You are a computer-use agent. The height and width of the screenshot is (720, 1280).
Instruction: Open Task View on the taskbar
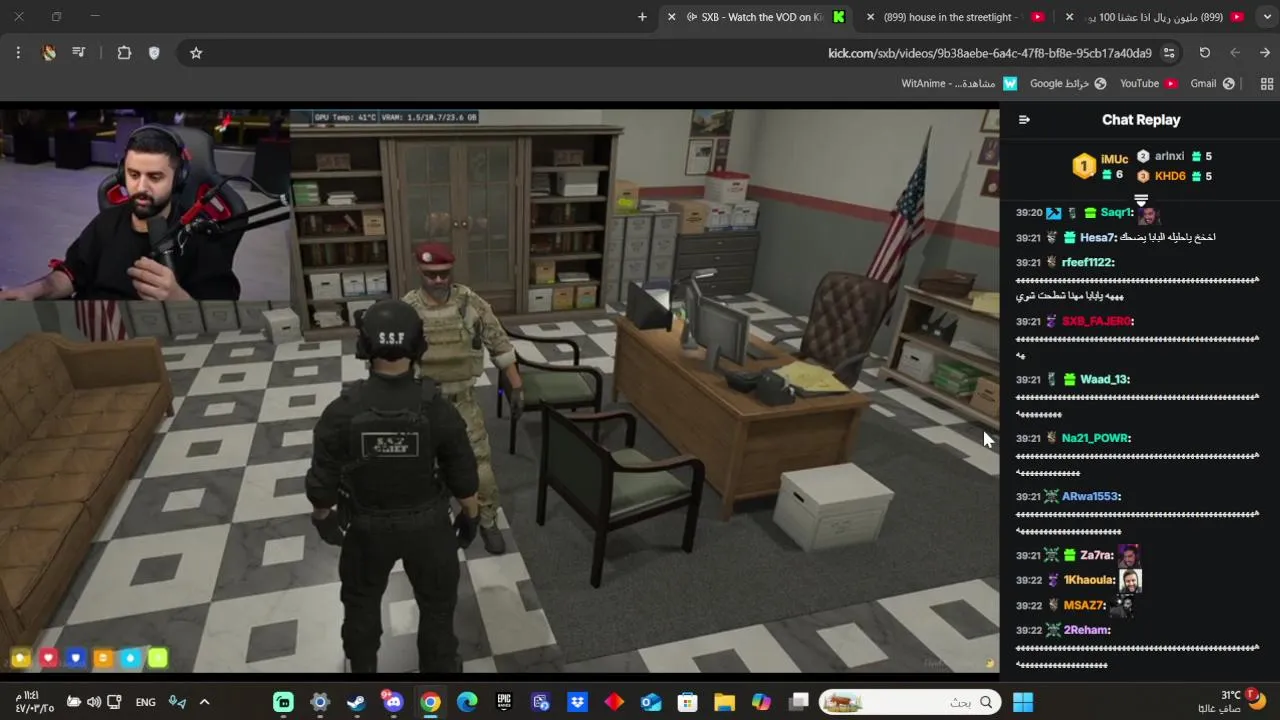(798, 702)
